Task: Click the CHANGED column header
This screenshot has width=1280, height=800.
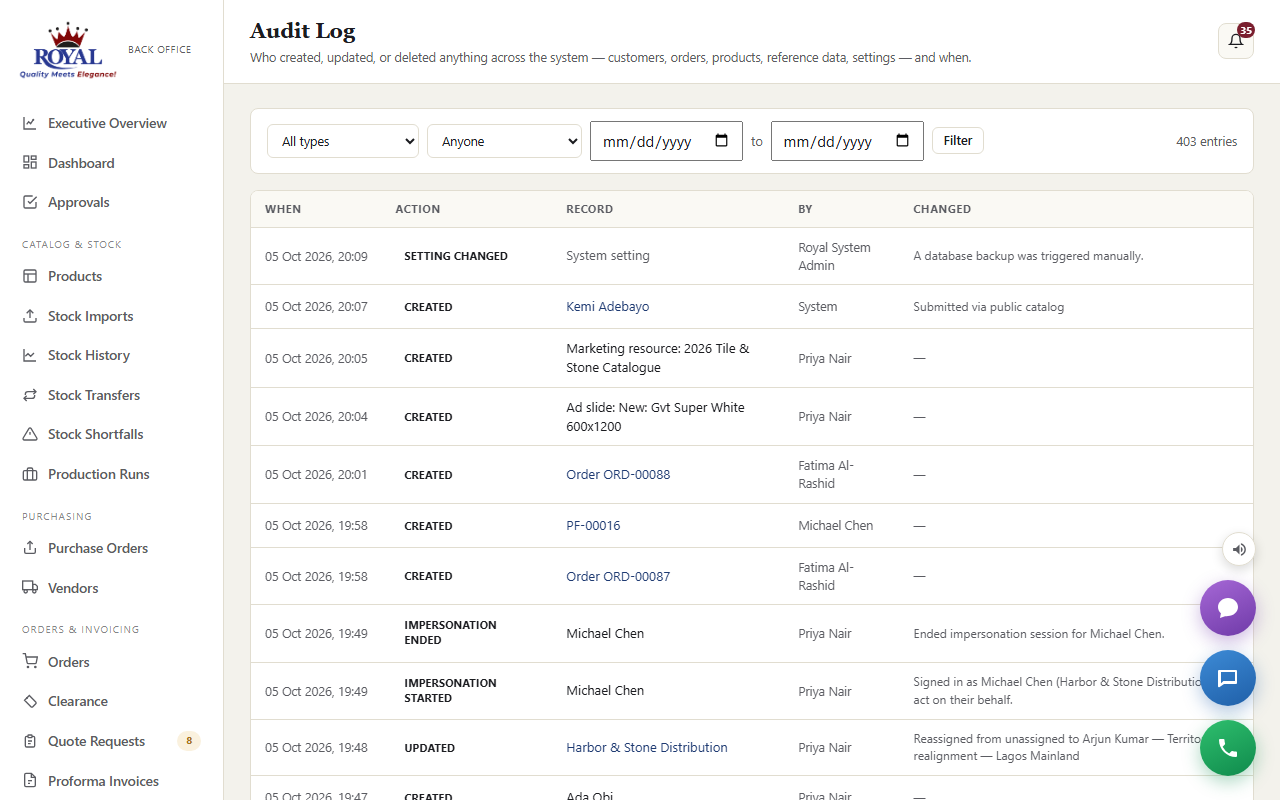Action: (942, 209)
